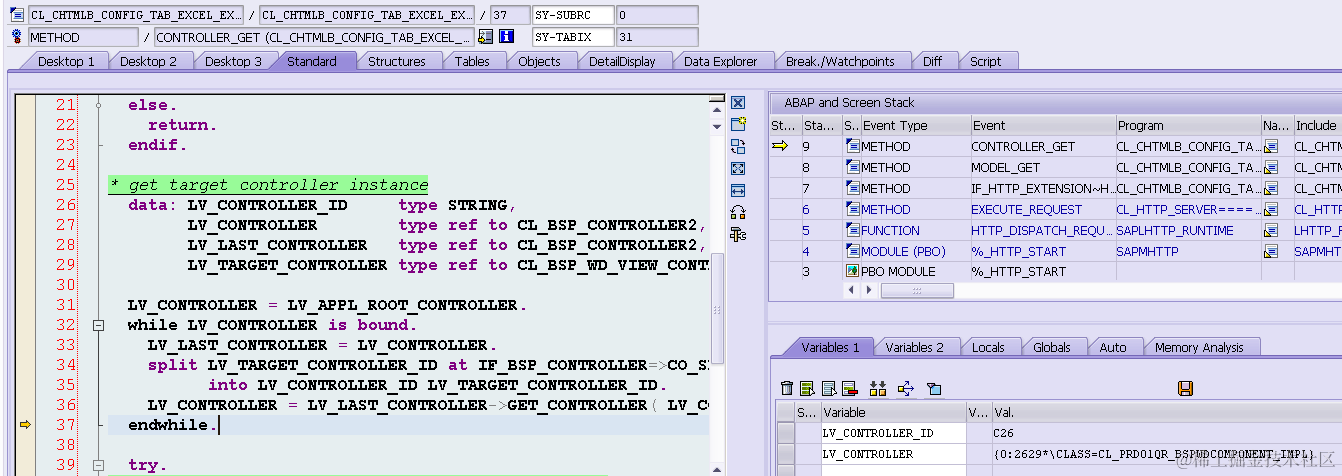Click the icon before the METHOD field
The image size is (1342, 476).
17,37
